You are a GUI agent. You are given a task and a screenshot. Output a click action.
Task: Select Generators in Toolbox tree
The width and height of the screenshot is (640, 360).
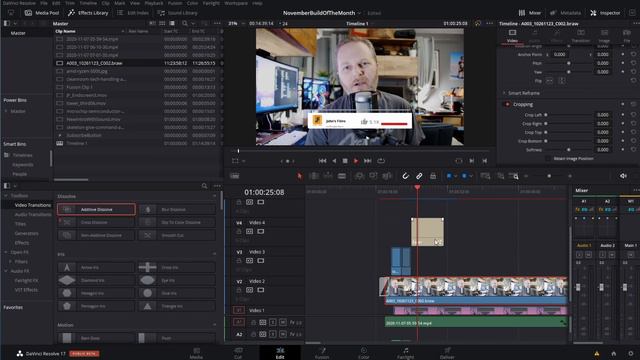pos(26,233)
